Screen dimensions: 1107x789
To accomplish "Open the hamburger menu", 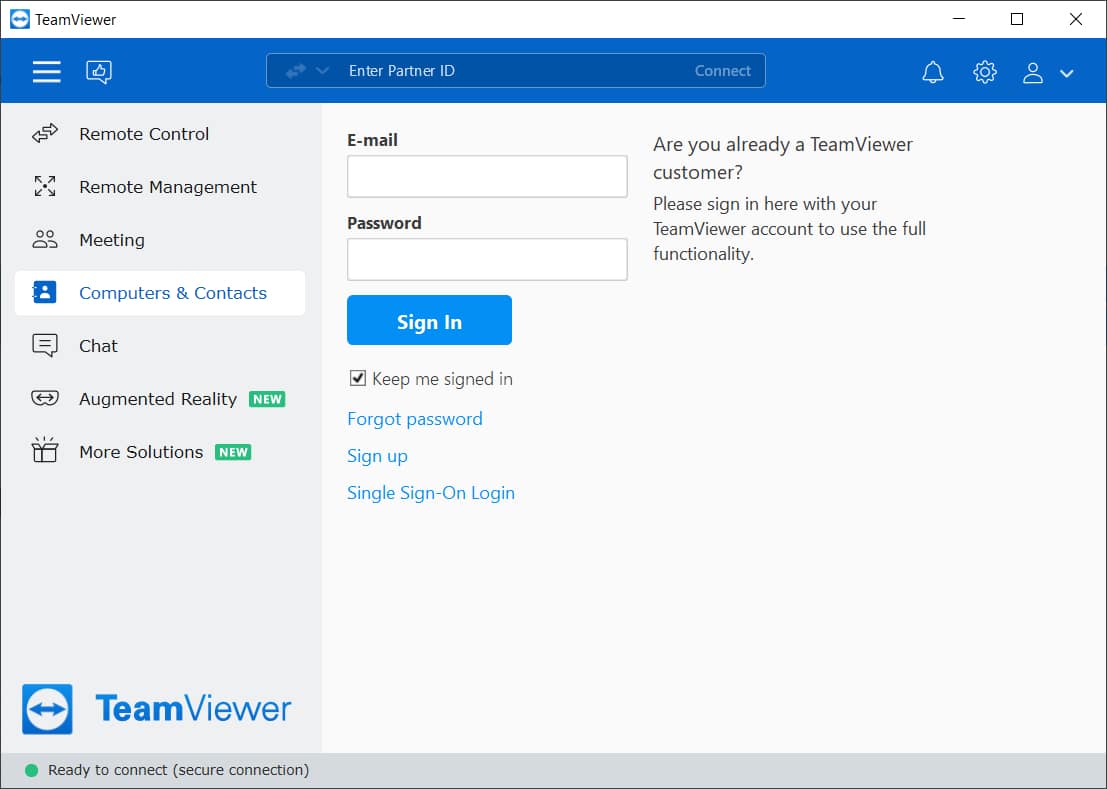I will [47, 71].
